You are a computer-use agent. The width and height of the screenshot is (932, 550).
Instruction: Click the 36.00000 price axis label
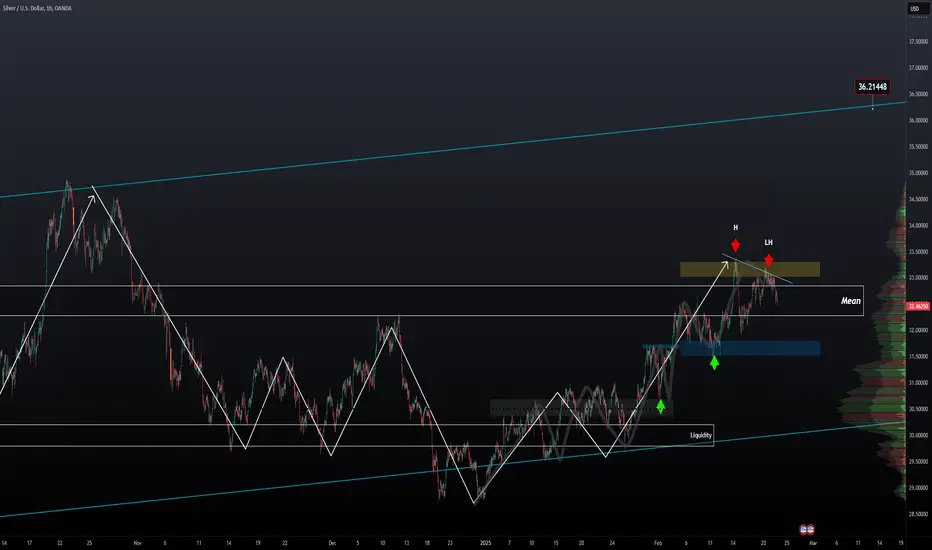tap(918, 120)
